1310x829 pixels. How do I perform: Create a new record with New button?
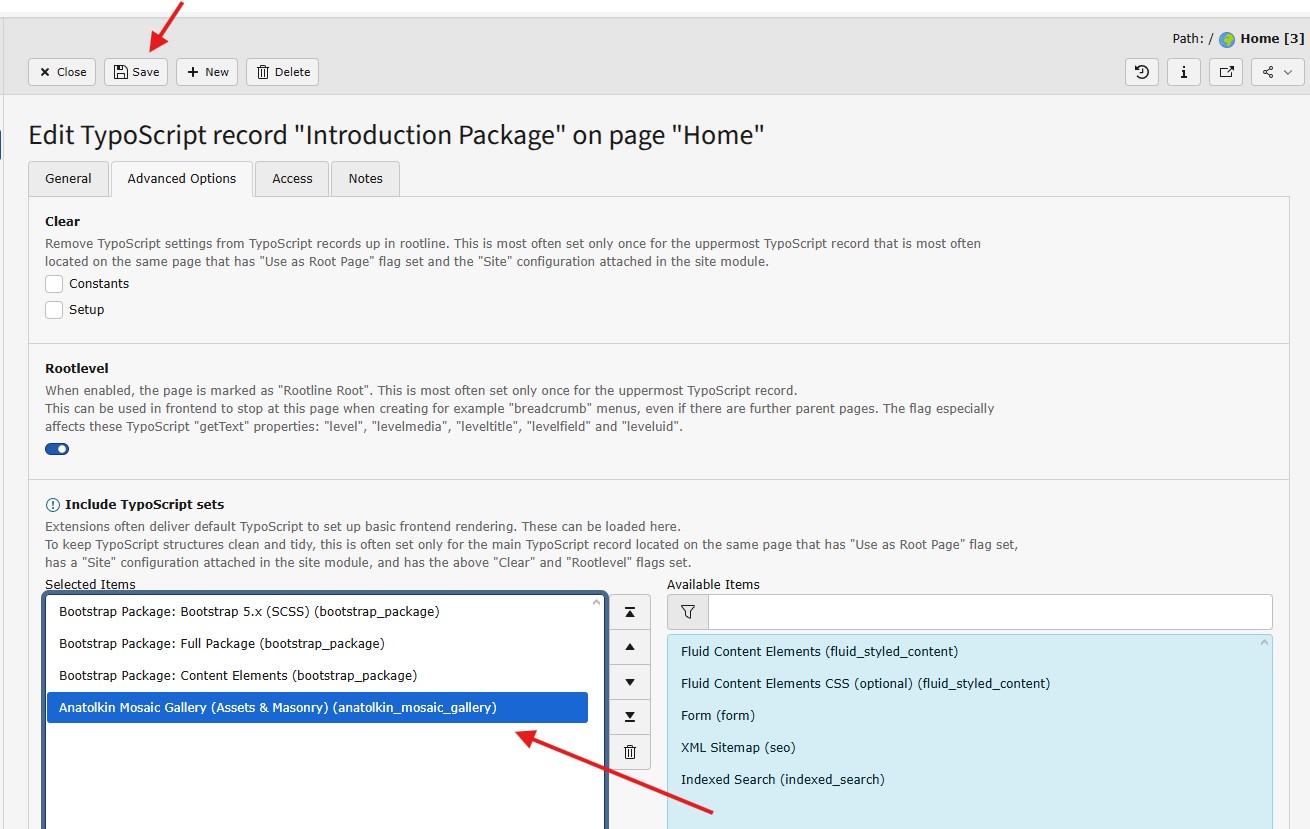pyautogui.click(x=208, y=72)
